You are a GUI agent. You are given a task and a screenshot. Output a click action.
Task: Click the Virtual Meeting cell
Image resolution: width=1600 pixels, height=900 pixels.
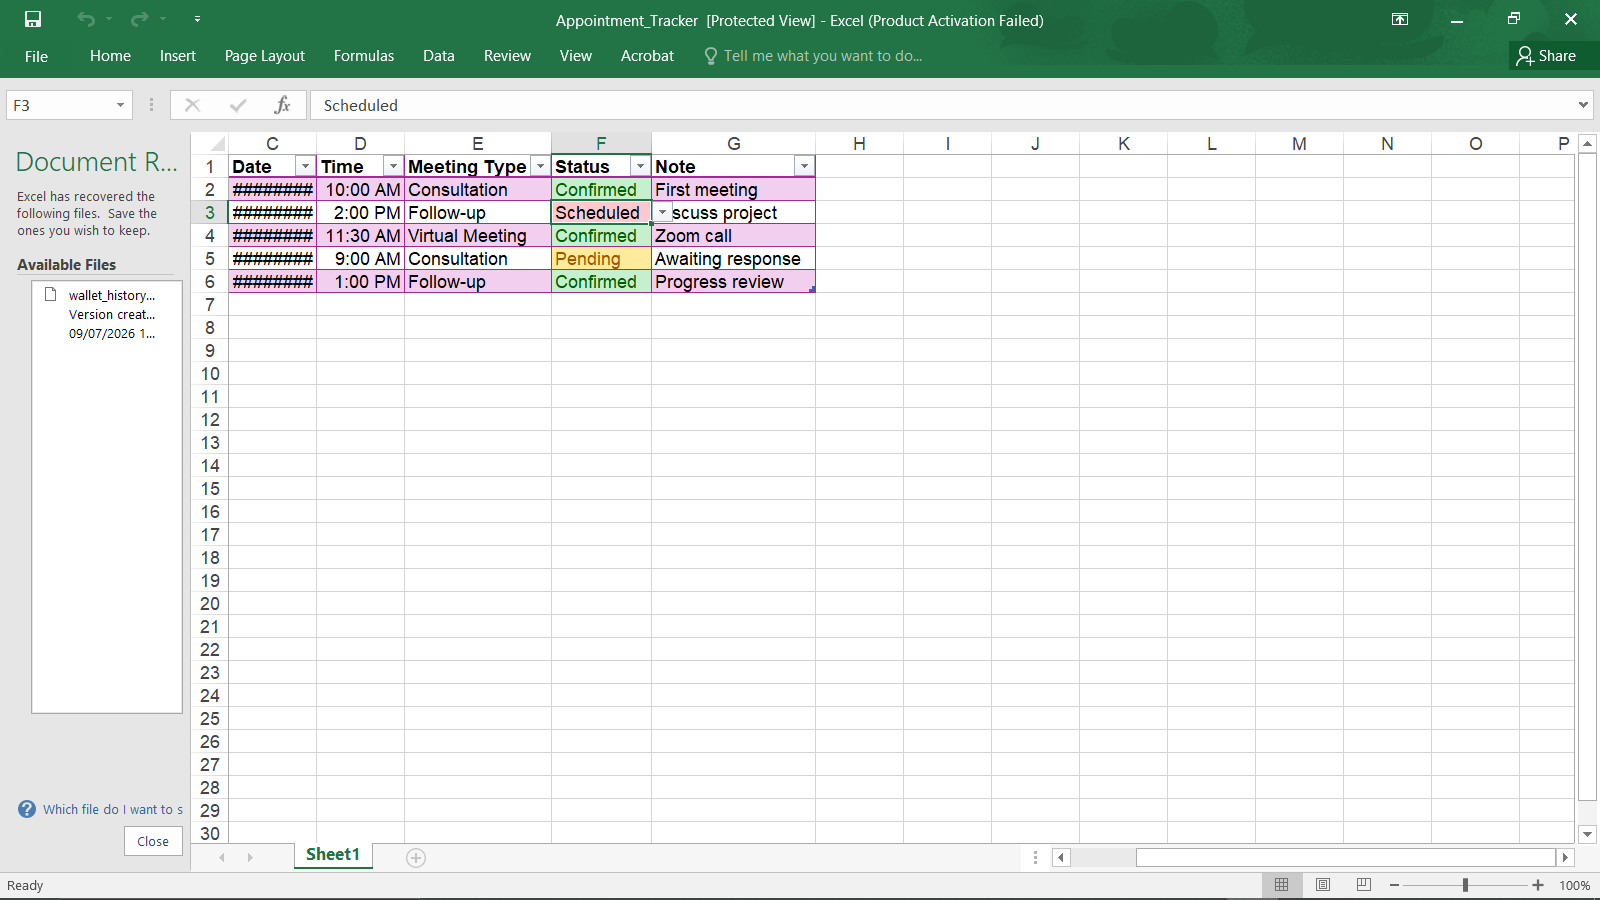478,236
